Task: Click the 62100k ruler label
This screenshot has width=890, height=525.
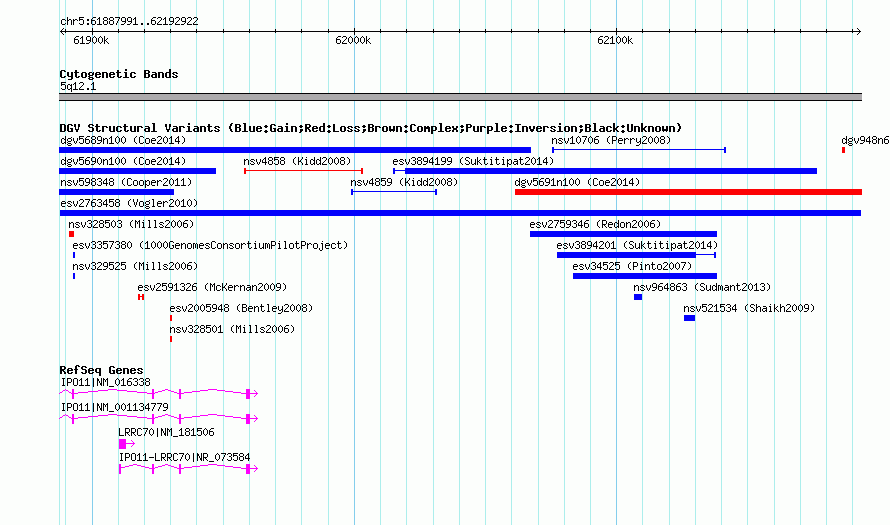Action: pos(615,40)
